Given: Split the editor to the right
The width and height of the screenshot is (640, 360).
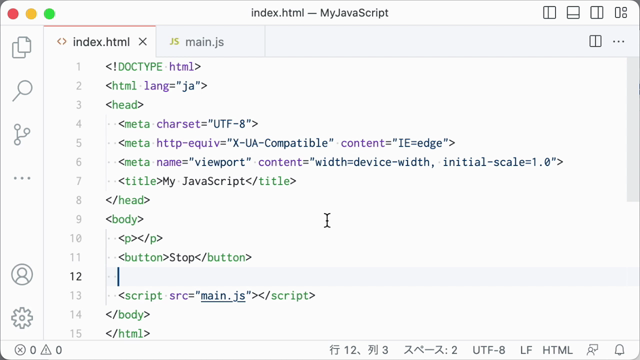Looking at the screenshot, I should coord(596,41).
